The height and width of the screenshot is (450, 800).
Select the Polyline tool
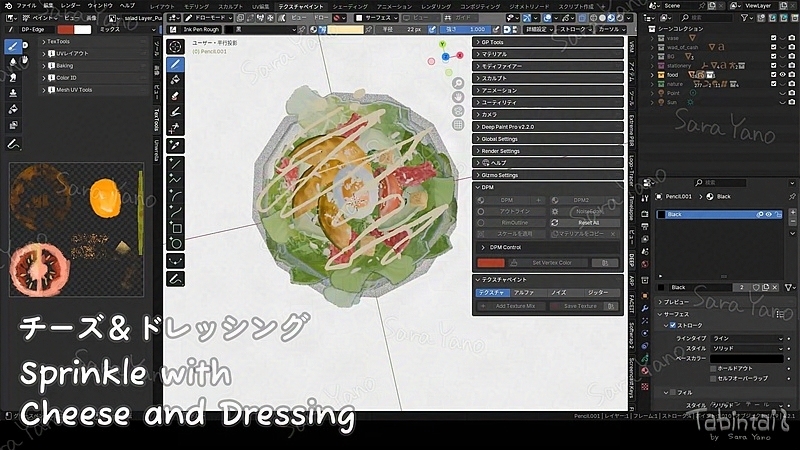(176, 180)
